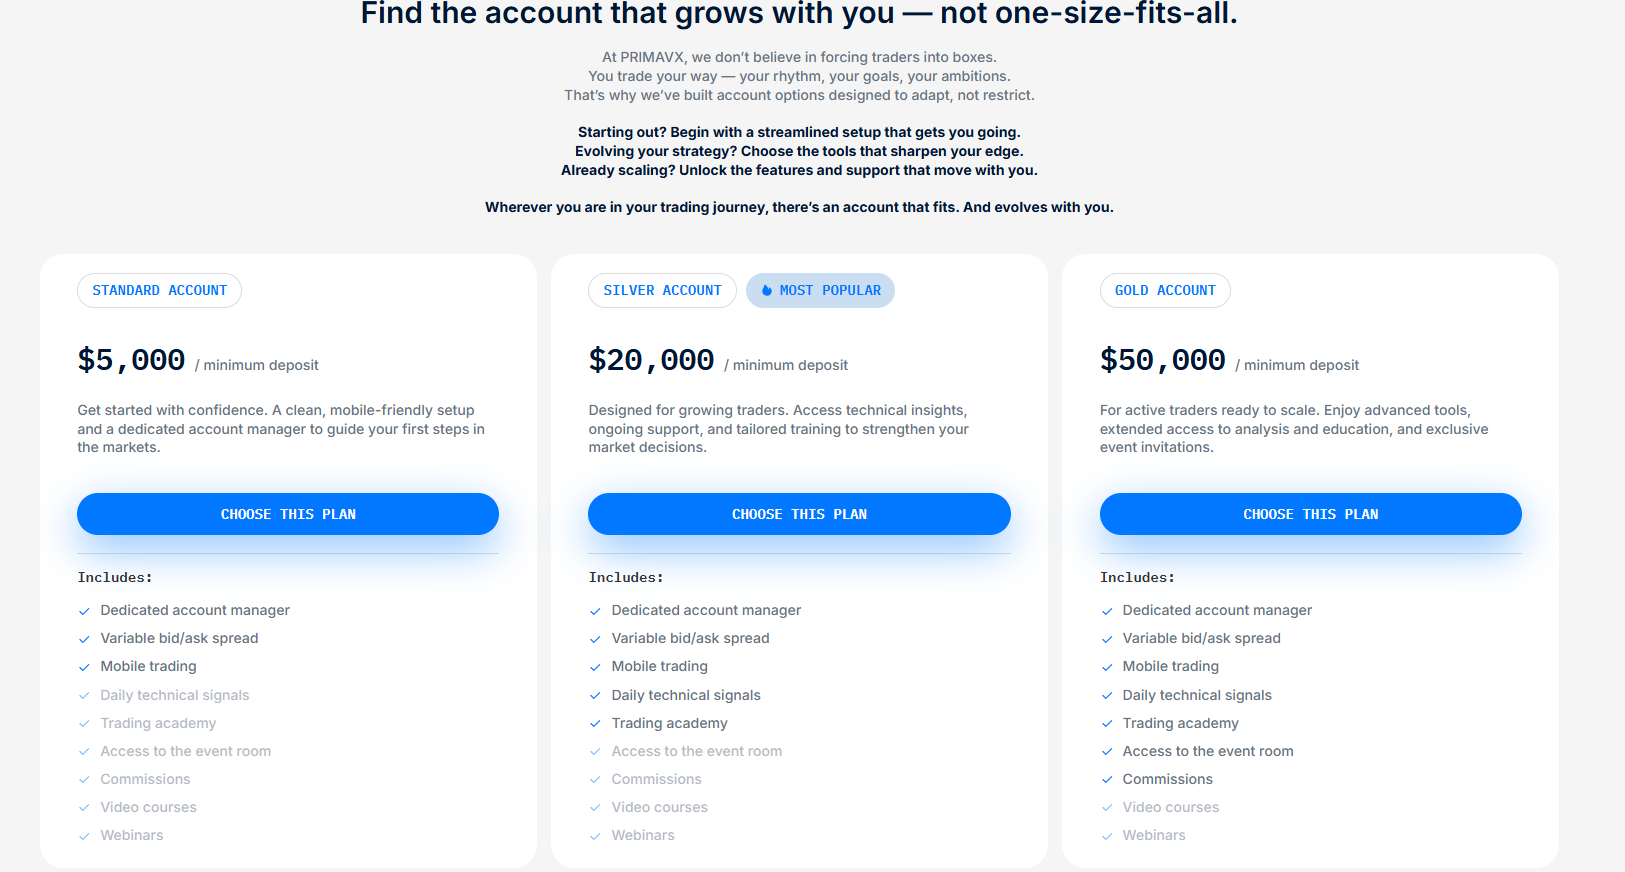Screen dimensions: 1625x872
Task: Click Variable bid/ask spread in Silver plan
Action: (690, 638)
